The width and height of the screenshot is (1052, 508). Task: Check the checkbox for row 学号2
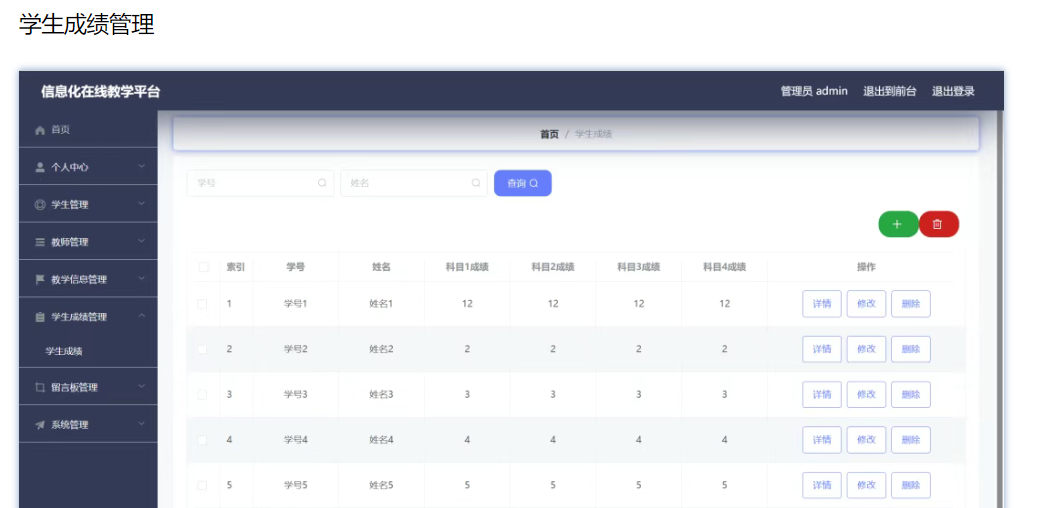click(x=202, y=349)
